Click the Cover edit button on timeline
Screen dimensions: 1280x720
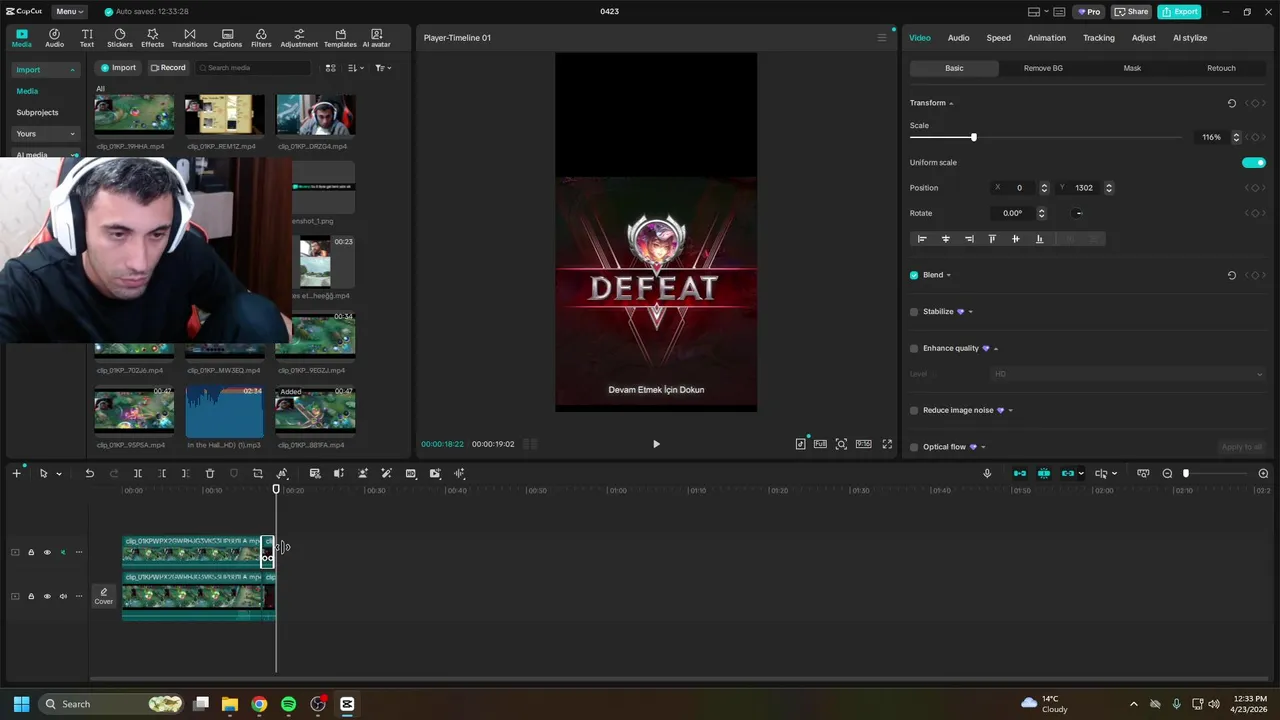click(x=104, y=596)
